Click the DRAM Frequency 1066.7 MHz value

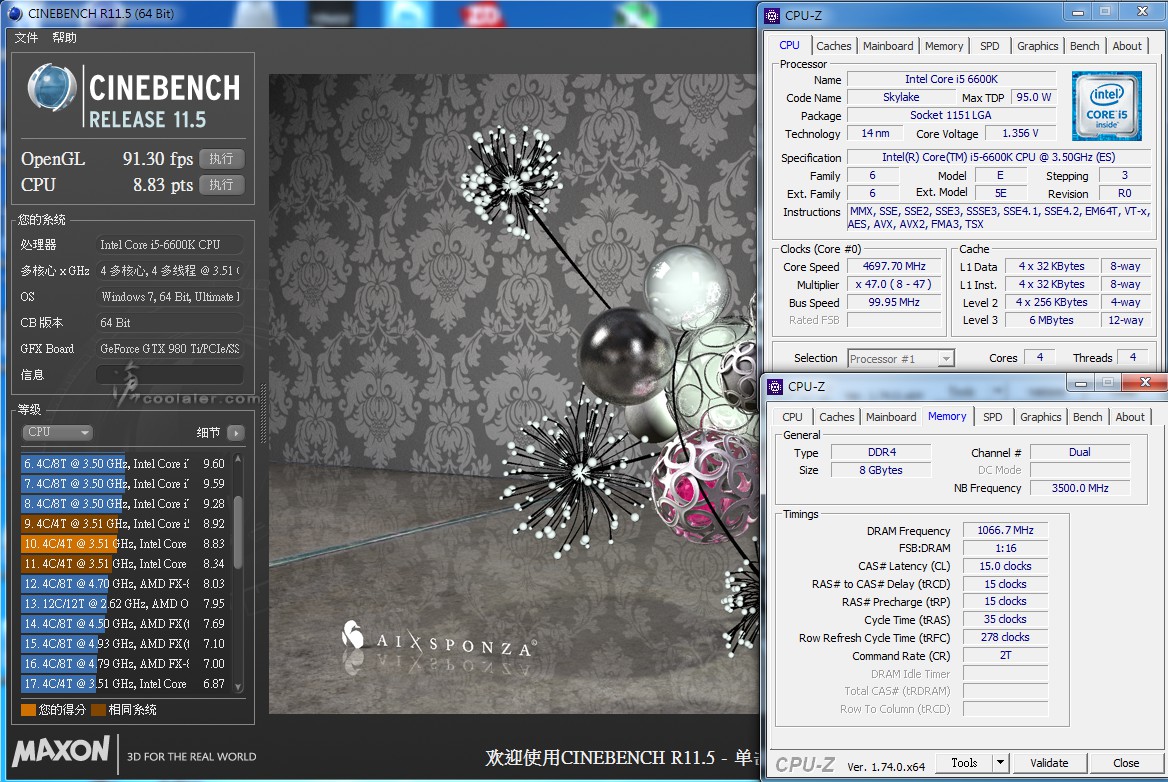point(1005,530)
